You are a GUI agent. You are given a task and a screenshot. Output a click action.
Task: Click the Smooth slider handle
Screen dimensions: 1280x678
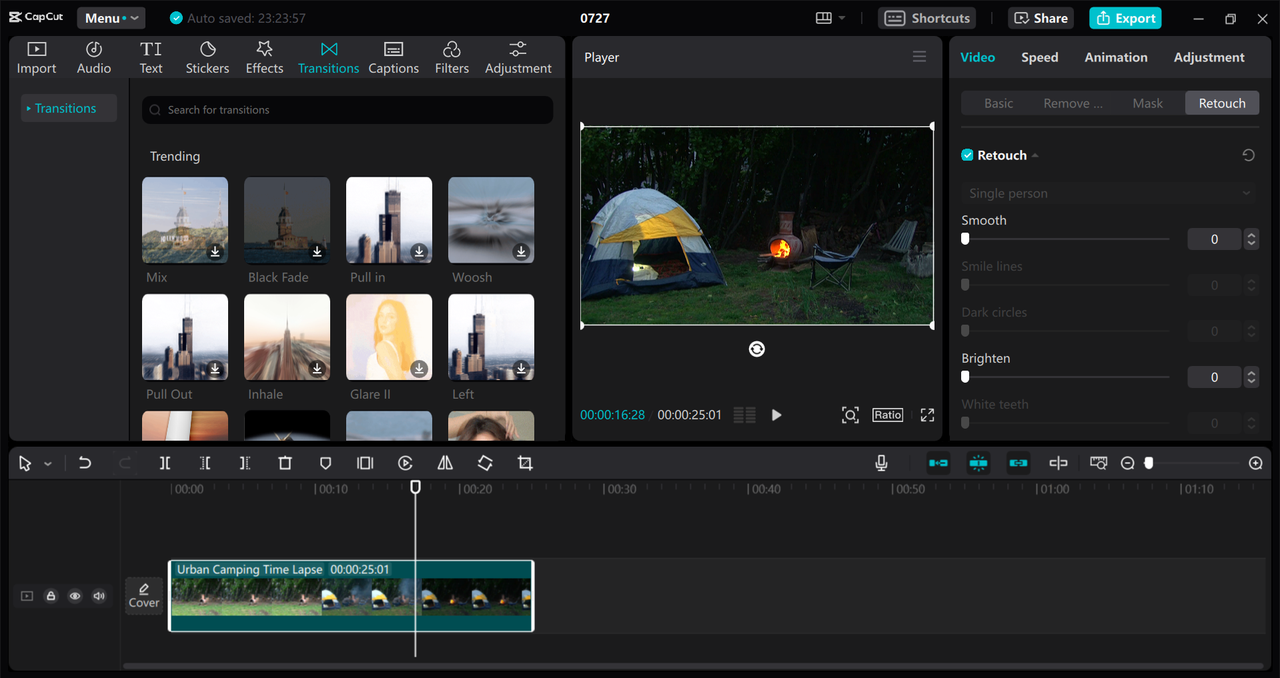(x=965, y=239)
